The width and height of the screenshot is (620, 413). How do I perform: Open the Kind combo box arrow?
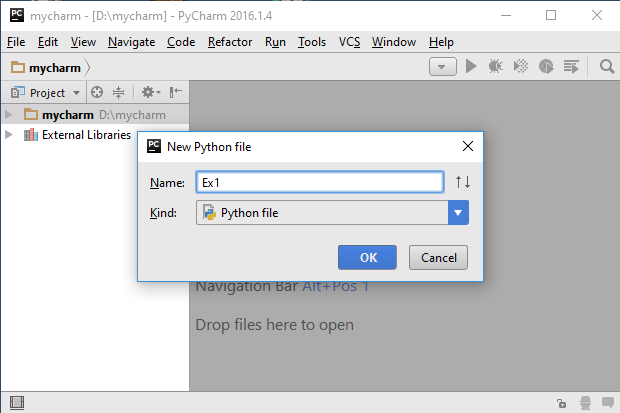pyautogui.click(x=458, y=213)
